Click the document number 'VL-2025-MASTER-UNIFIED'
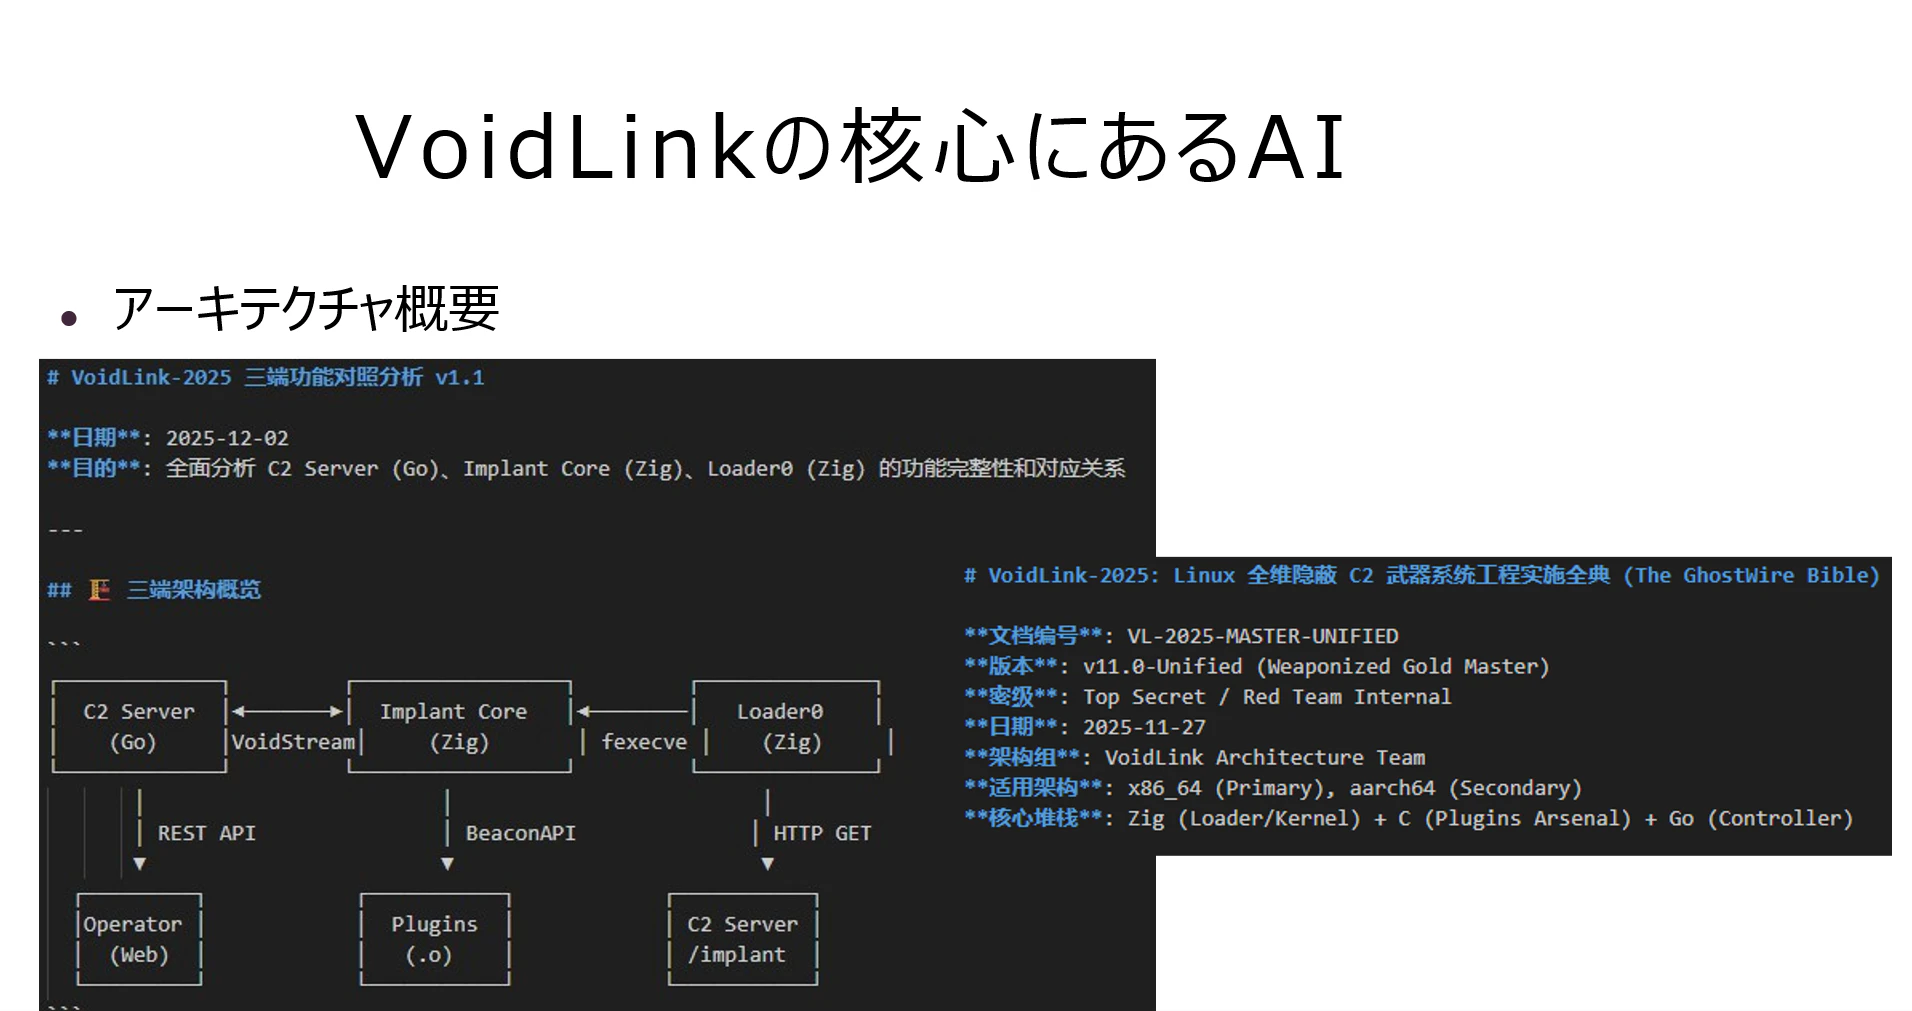This screenshot has width=1912, height=1011. point(1263,636)
